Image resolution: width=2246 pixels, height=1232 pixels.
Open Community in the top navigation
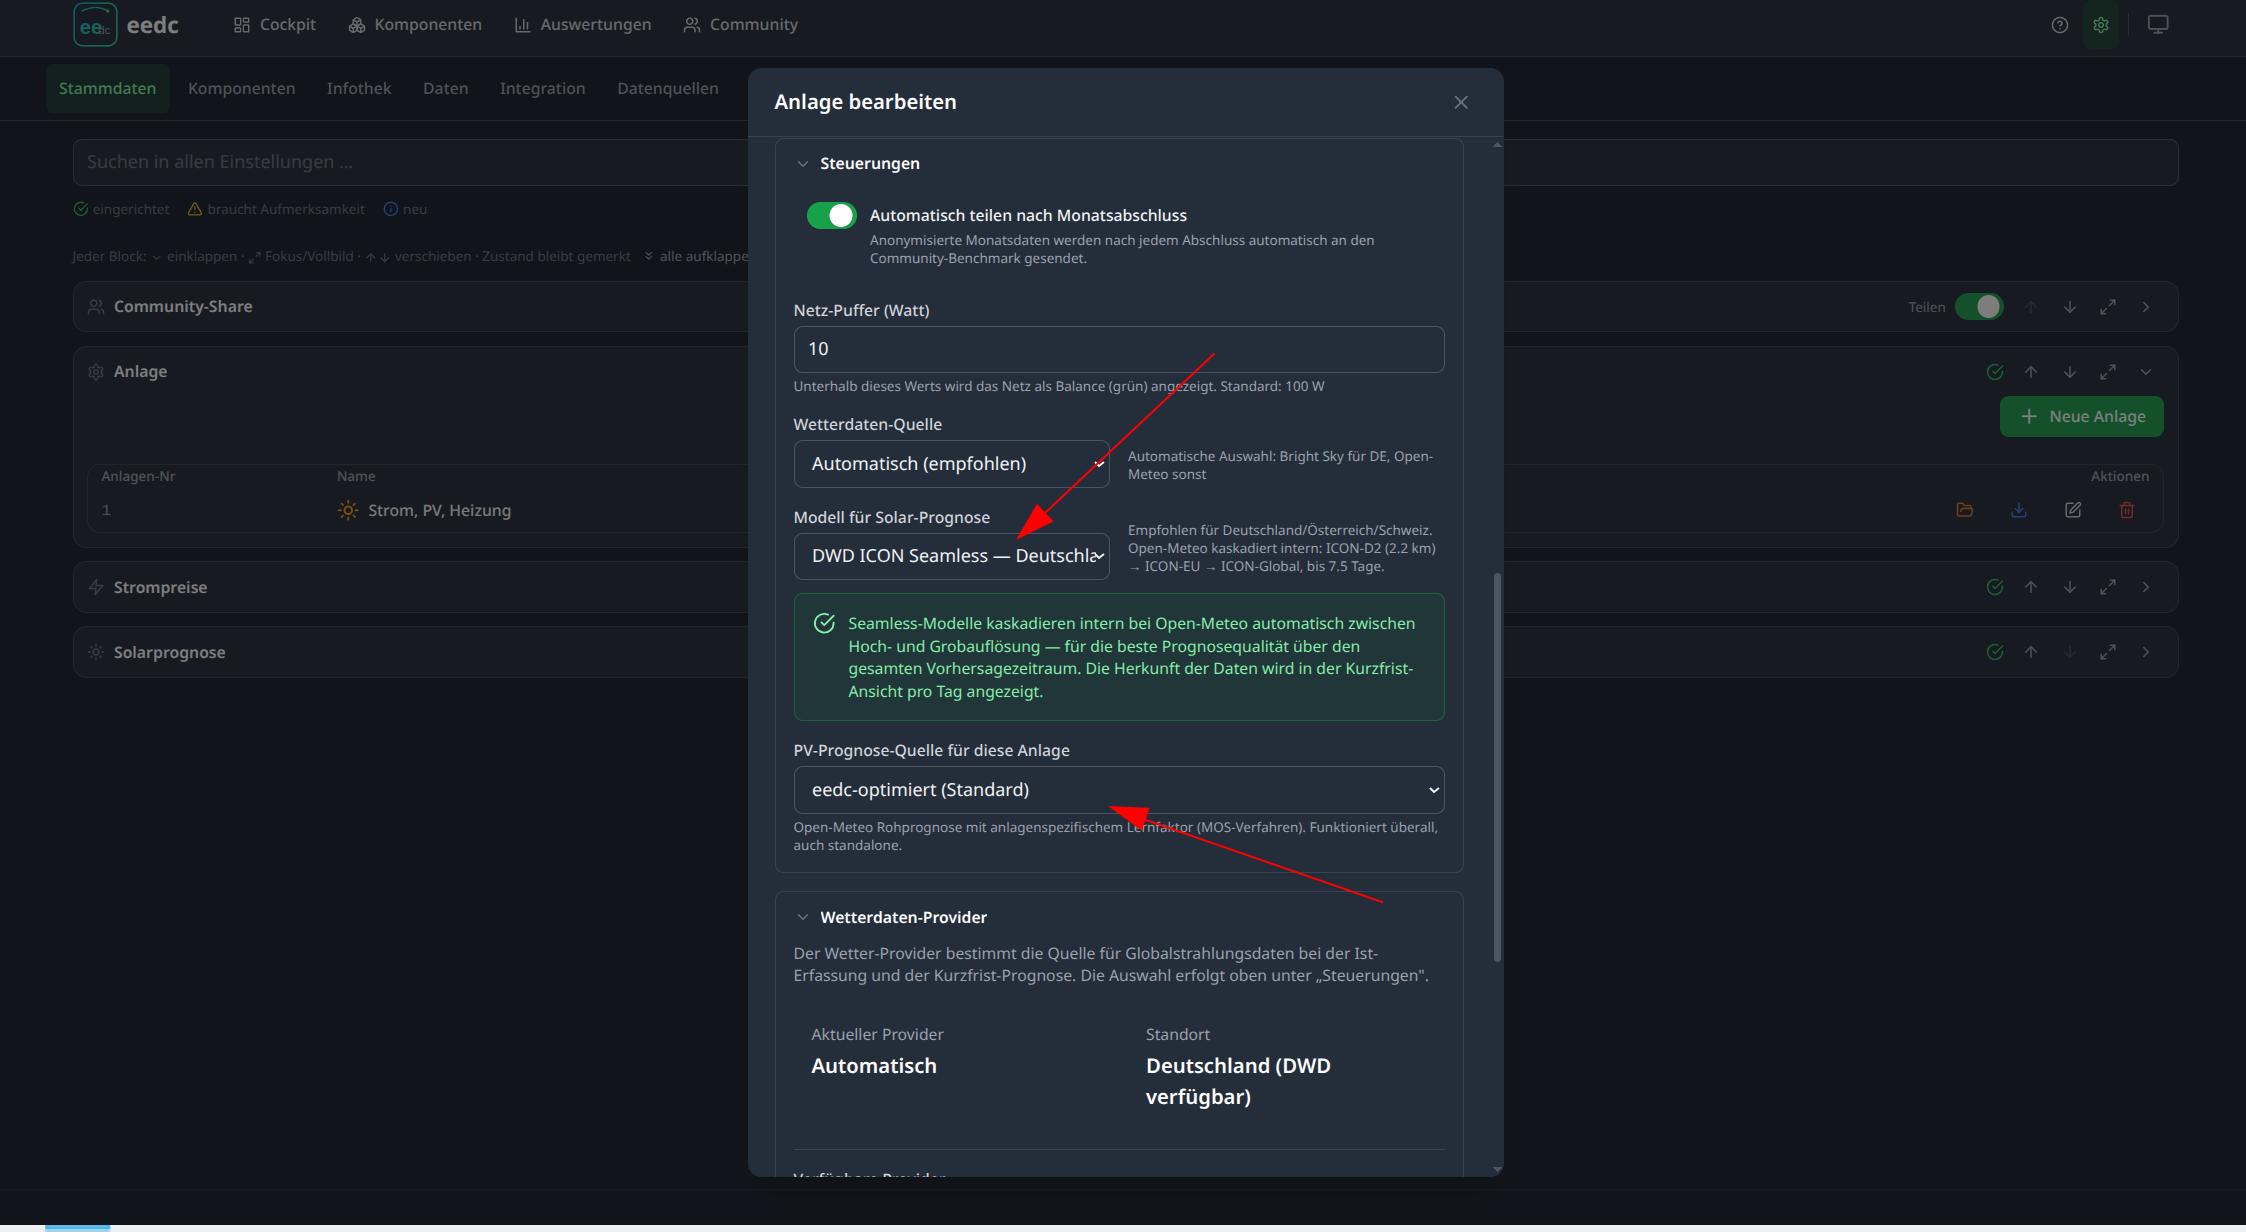click(741, 25)
